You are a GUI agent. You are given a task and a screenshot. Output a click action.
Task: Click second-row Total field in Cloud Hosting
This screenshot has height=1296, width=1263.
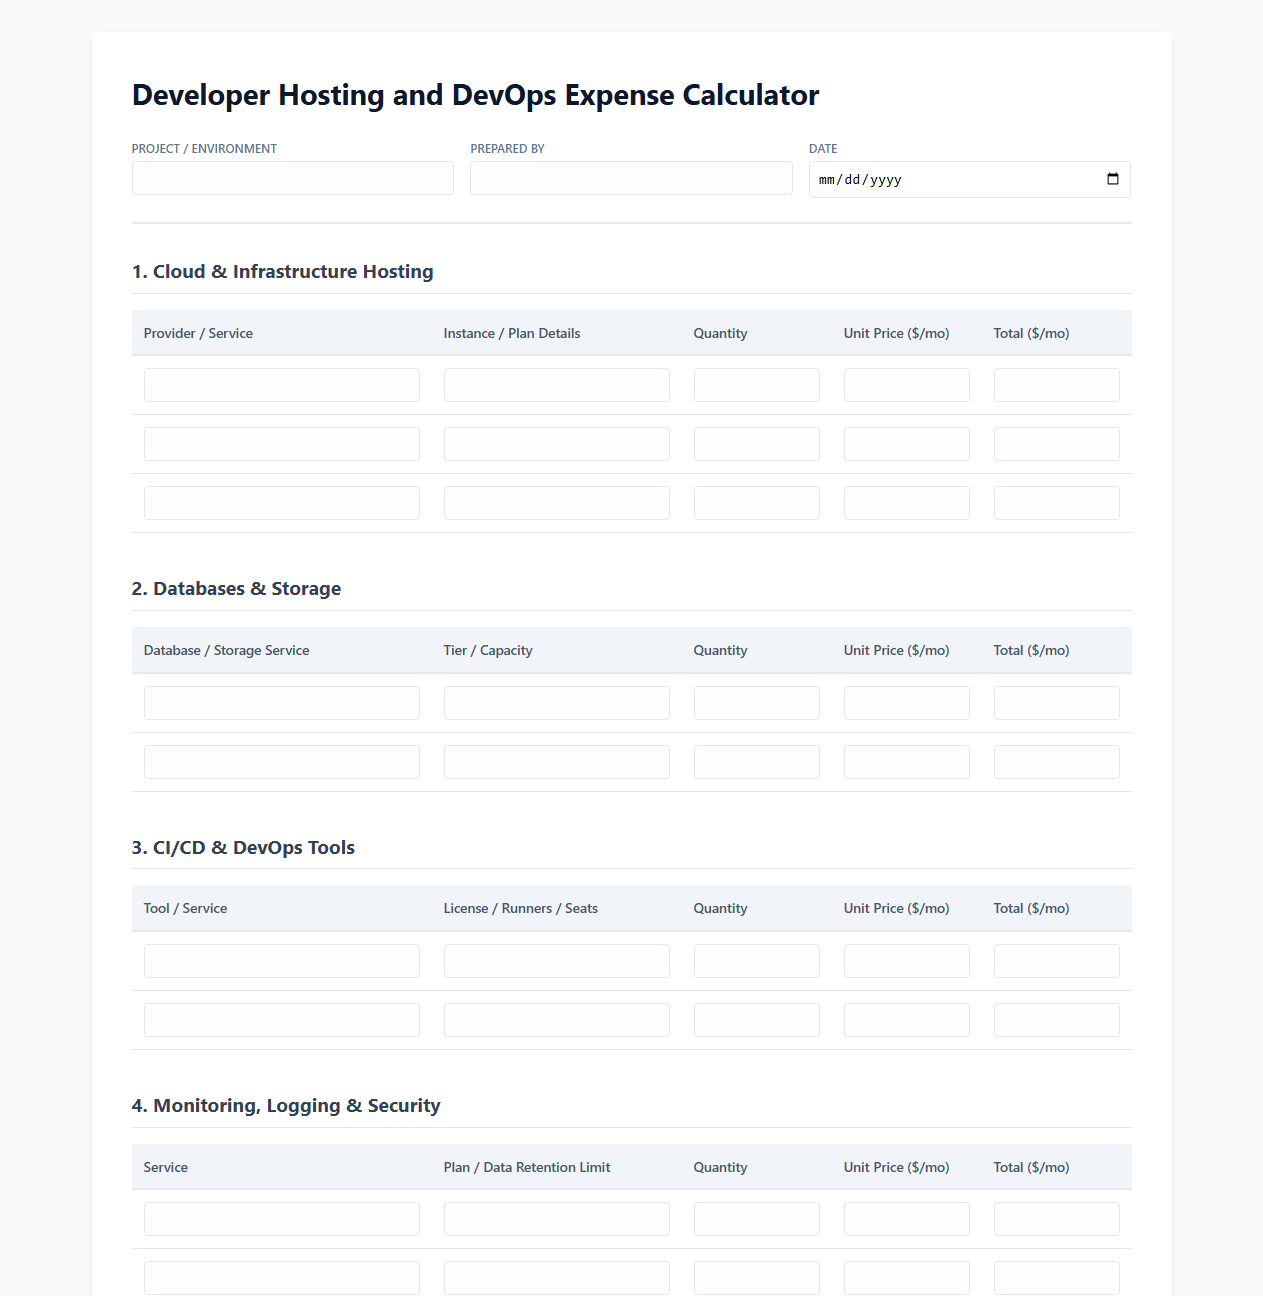tap(1057, 444)
